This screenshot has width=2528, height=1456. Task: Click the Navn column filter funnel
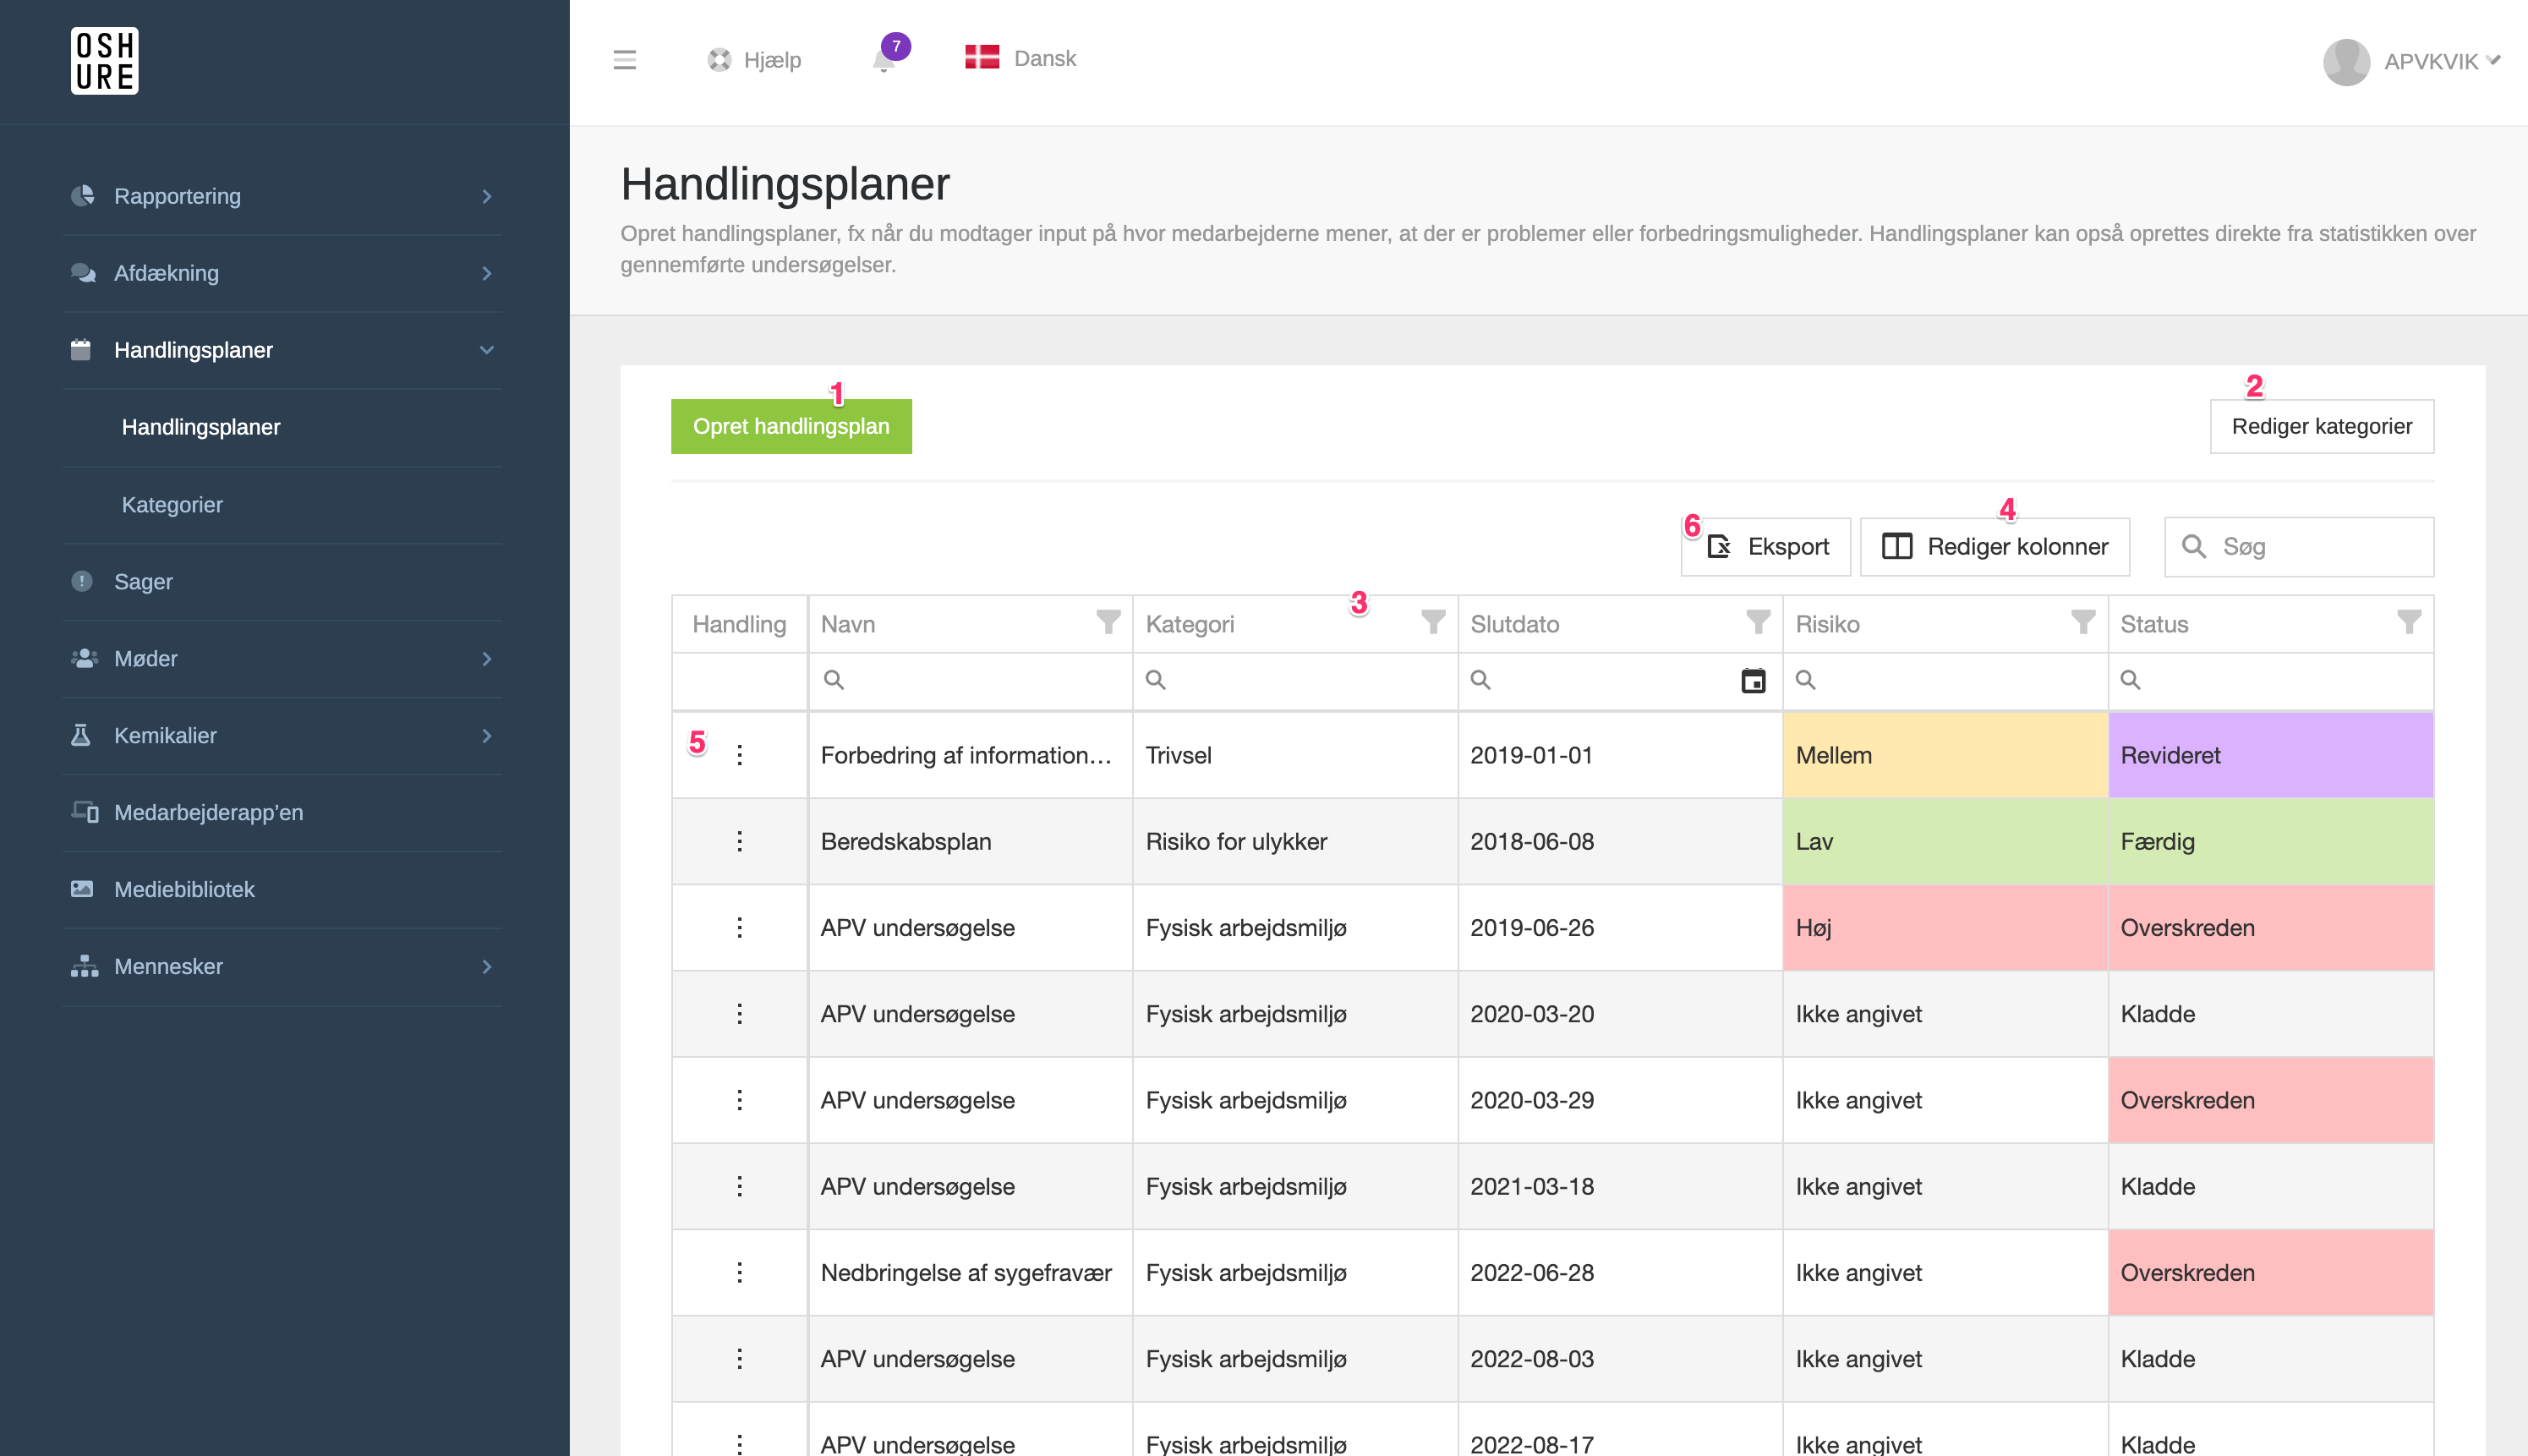pyautogui.click(x=1108, y=622)
